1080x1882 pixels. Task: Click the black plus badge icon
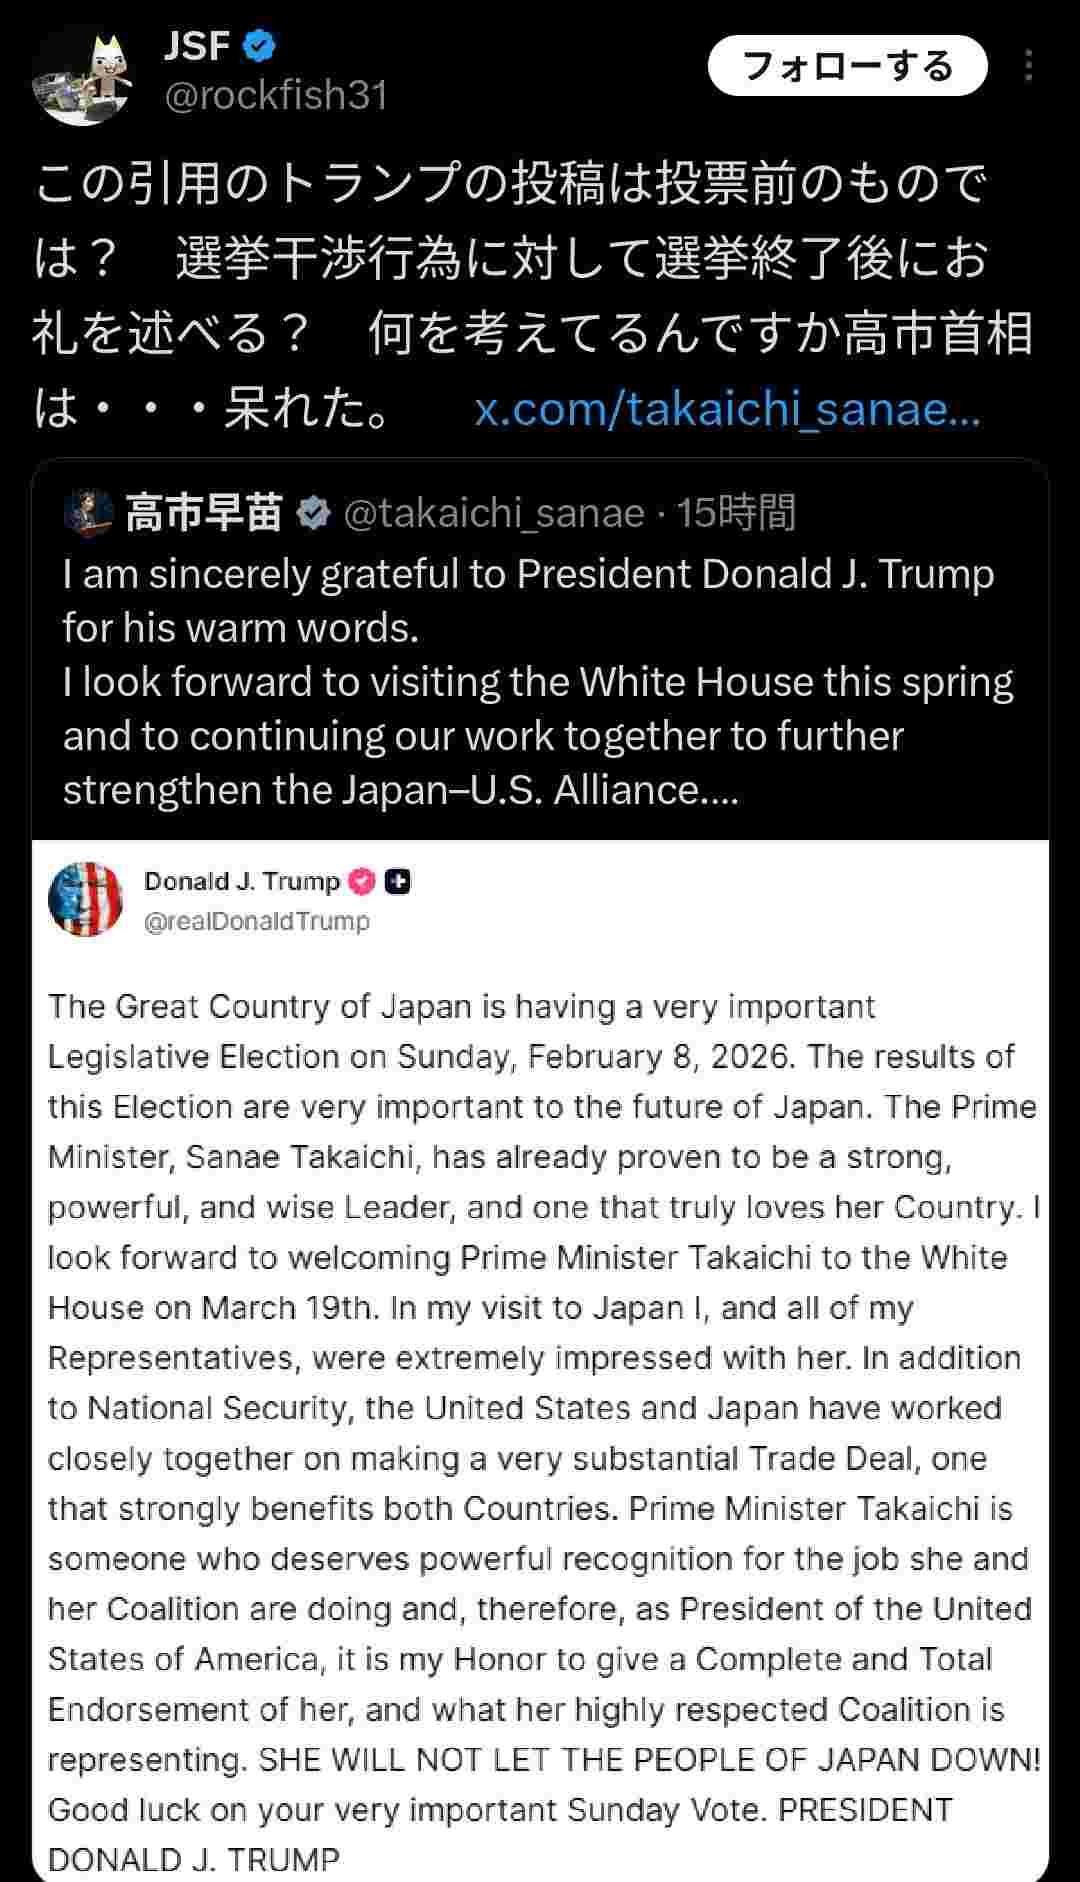[398, 881]
